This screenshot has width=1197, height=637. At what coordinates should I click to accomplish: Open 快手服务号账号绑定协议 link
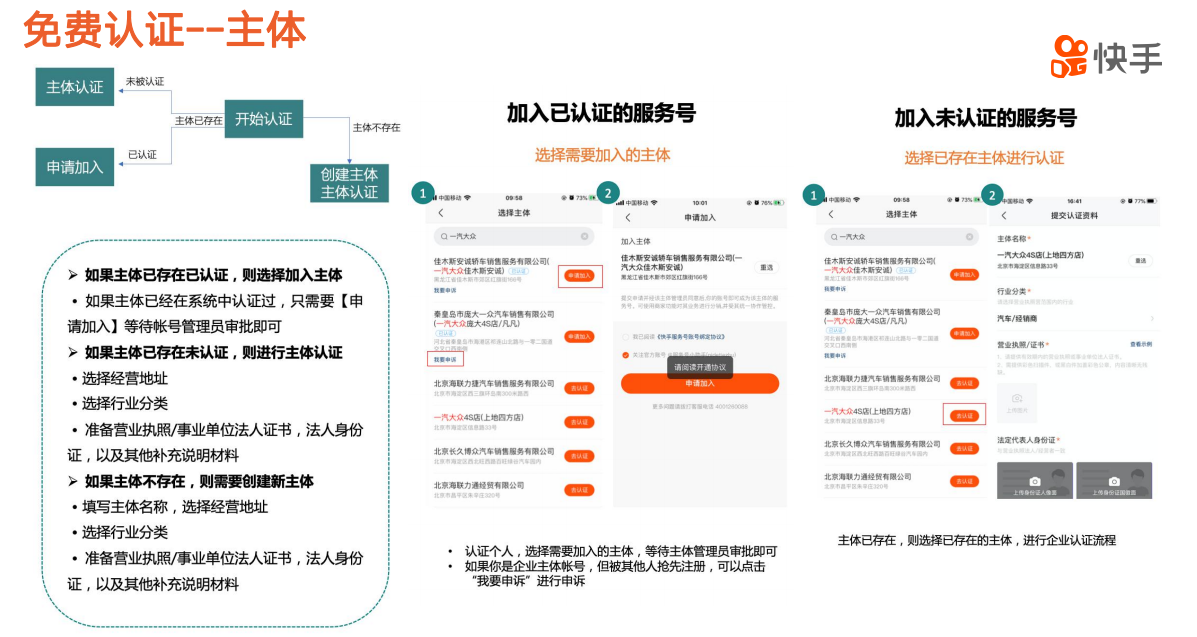pos(690,337)
